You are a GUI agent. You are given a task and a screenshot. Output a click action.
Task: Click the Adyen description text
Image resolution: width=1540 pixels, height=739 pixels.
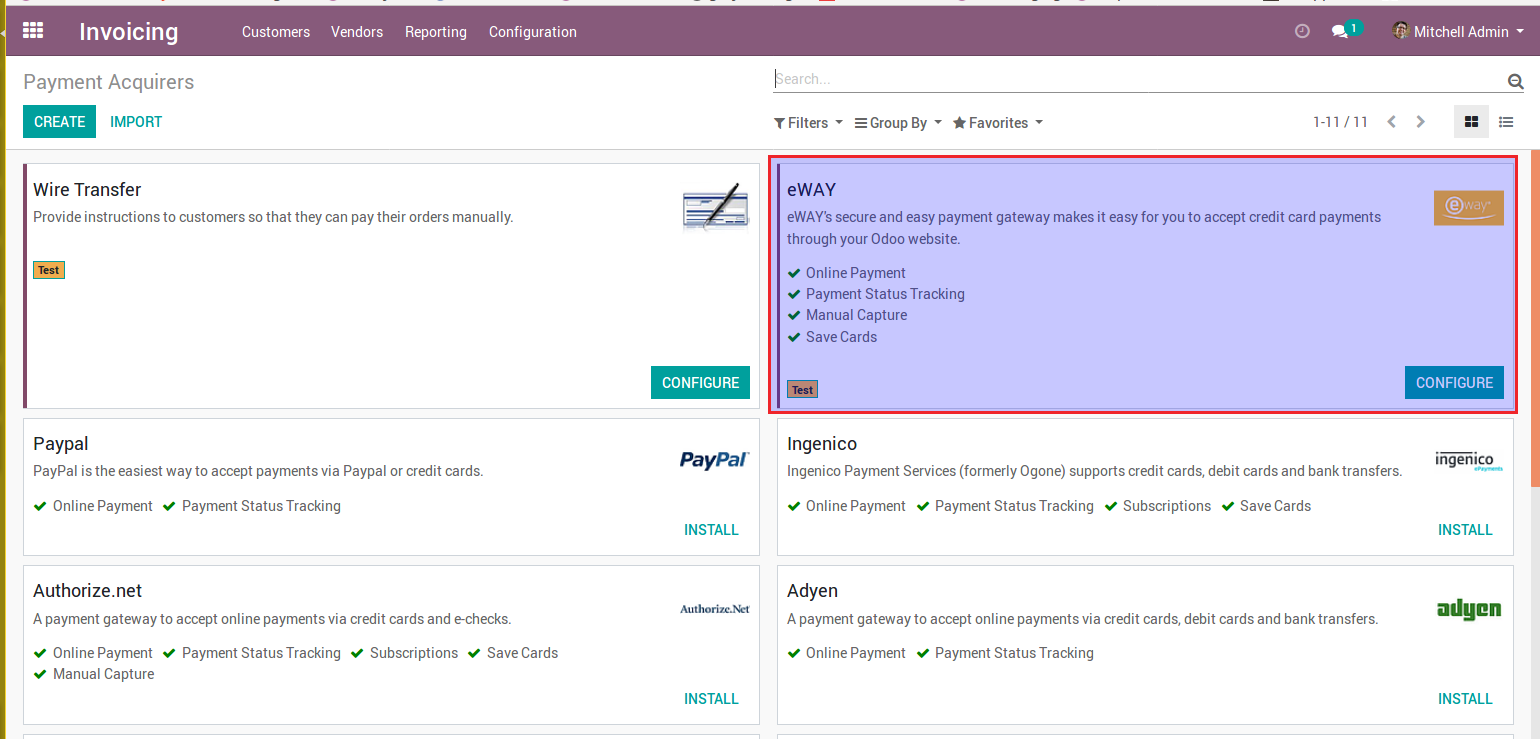coord(1083,619)
